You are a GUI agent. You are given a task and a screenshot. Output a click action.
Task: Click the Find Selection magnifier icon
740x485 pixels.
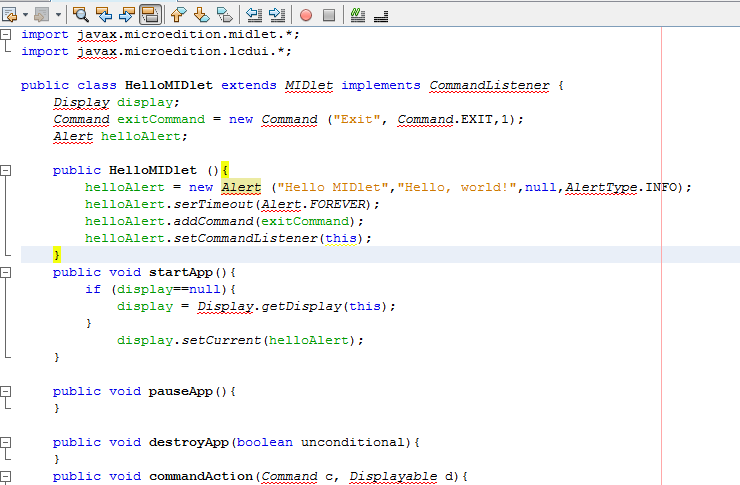tap(81, 15)
